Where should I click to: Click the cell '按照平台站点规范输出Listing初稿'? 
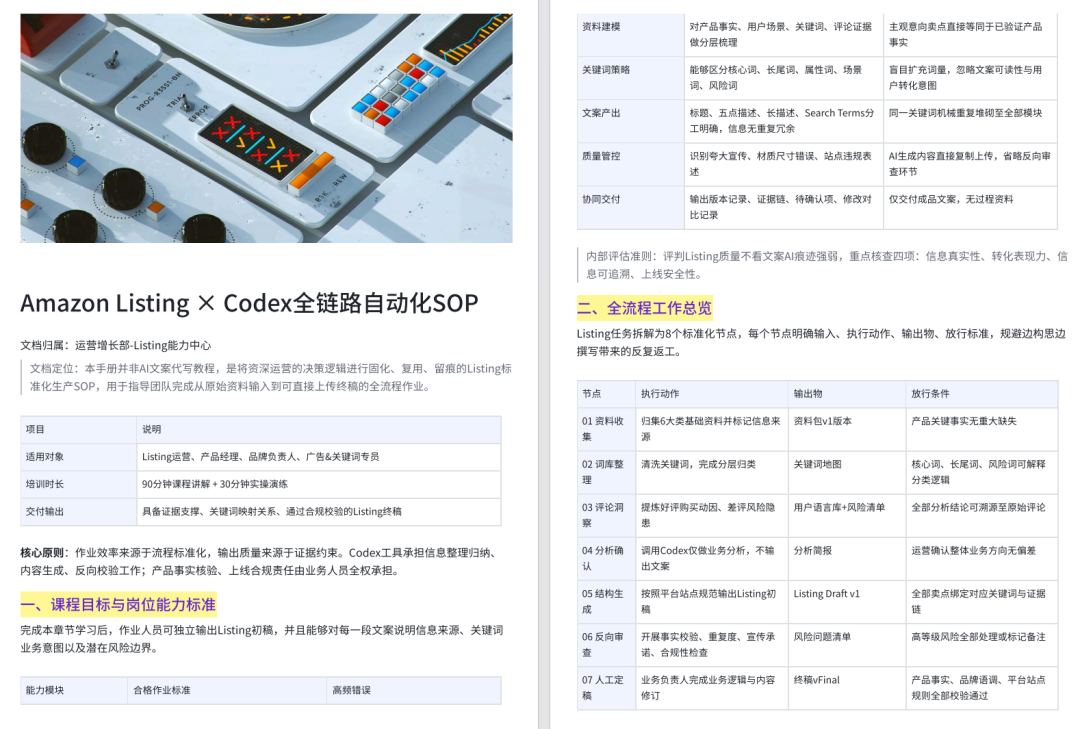pos(712,602)
